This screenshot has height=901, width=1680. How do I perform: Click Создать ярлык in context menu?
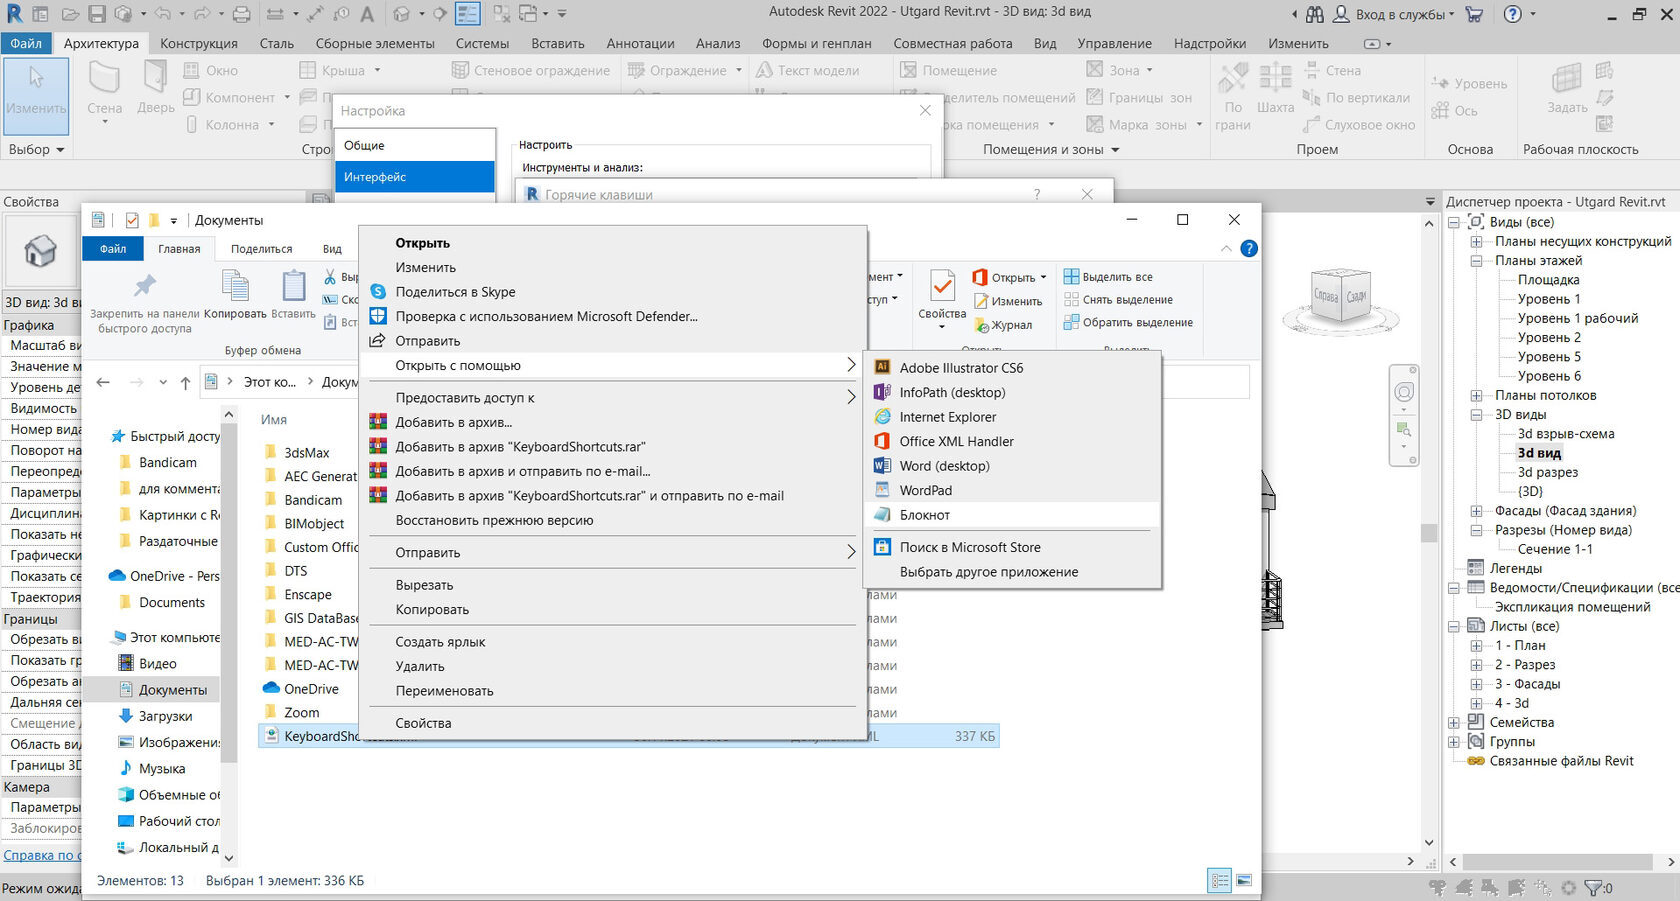click(x=440, y=642)
